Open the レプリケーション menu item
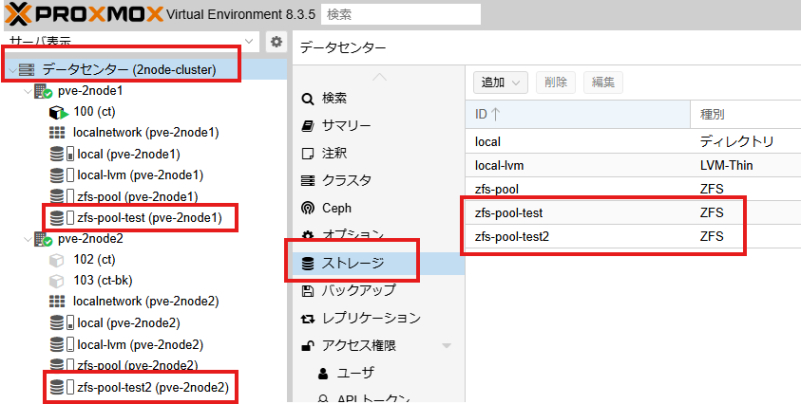This screenshot has height=404, width=801. tap(371, 319)
